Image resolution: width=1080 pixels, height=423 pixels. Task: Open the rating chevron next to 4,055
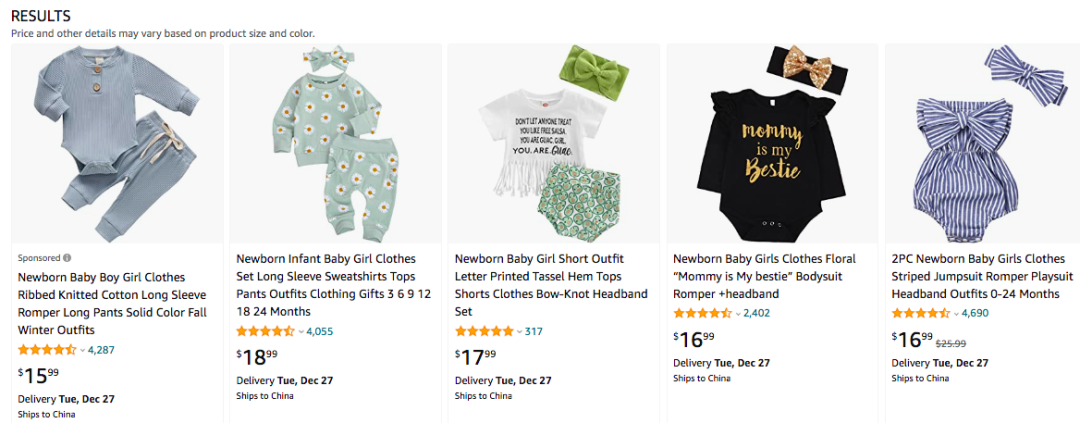(x=301, y=332)
